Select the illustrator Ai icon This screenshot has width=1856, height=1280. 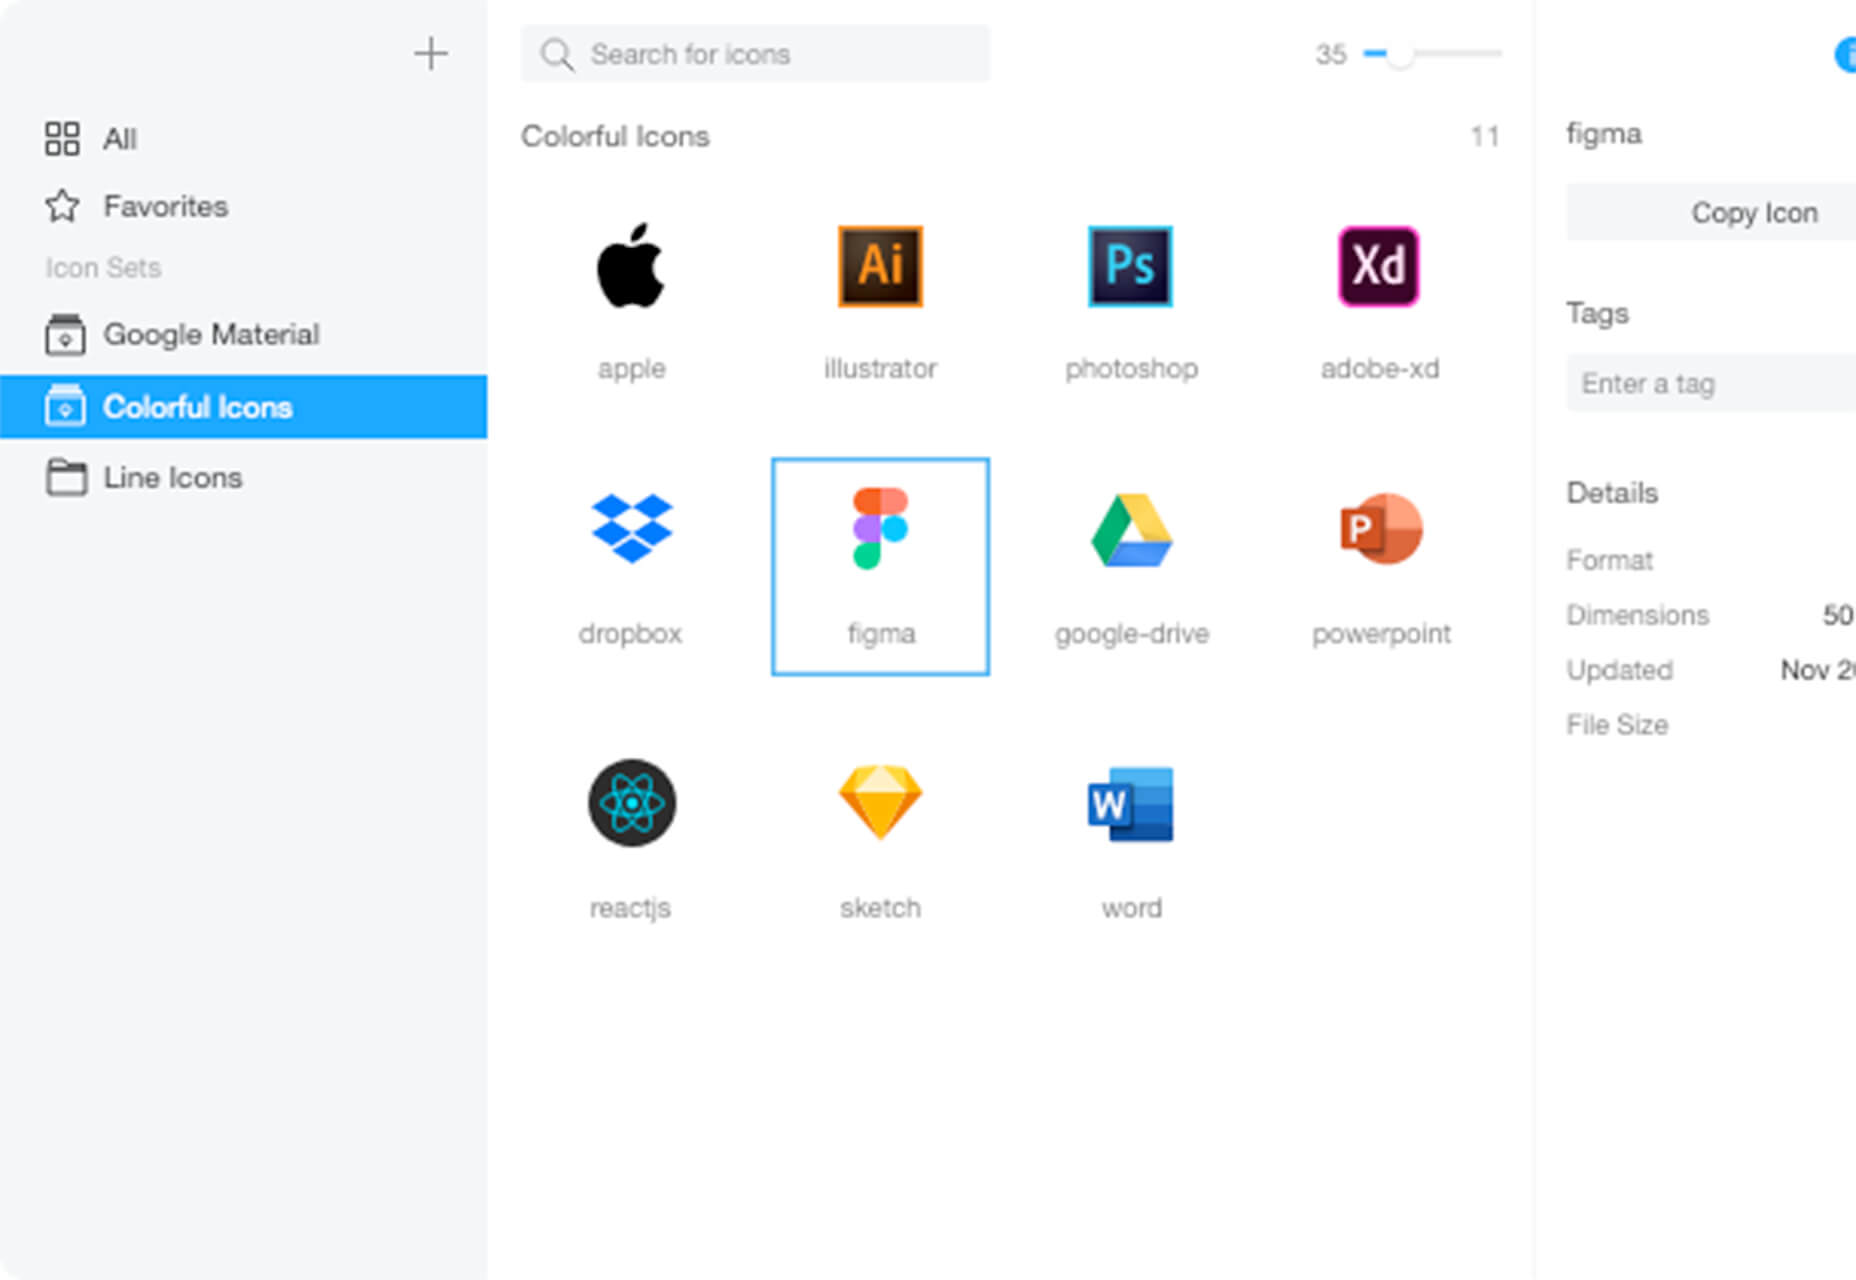point(880,266)
